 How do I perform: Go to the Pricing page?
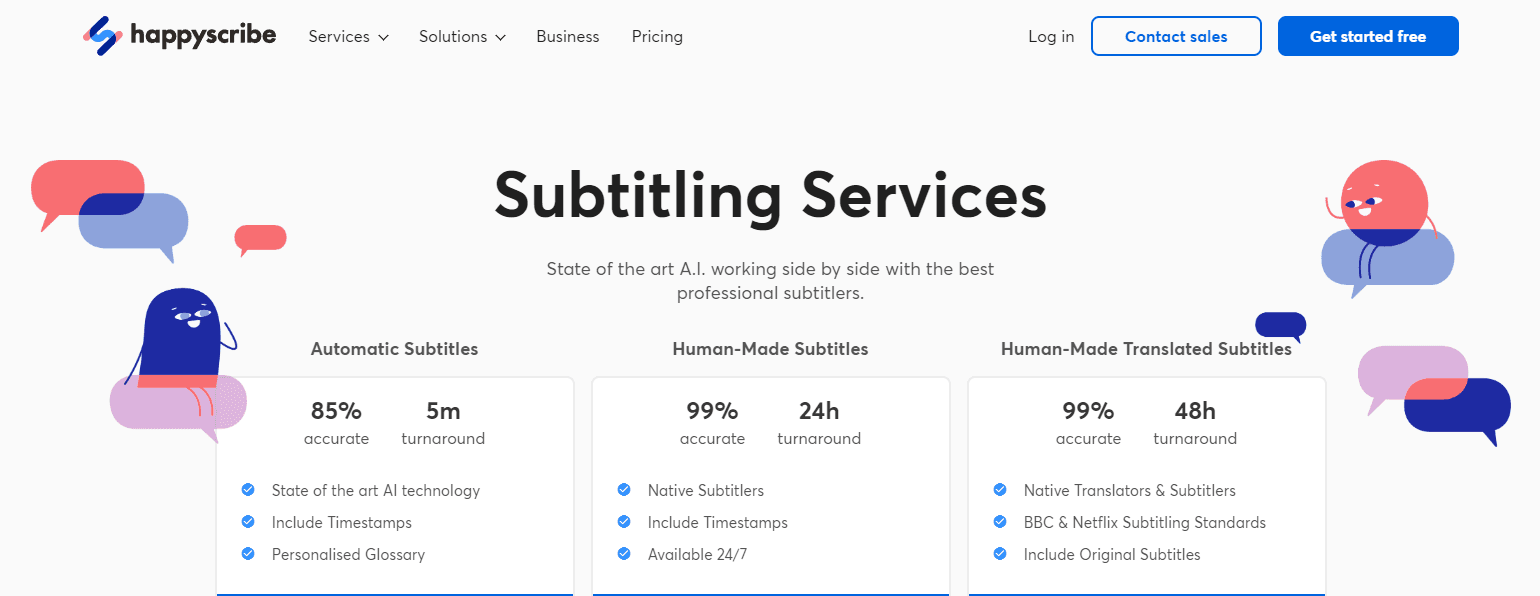coord(657,37)
